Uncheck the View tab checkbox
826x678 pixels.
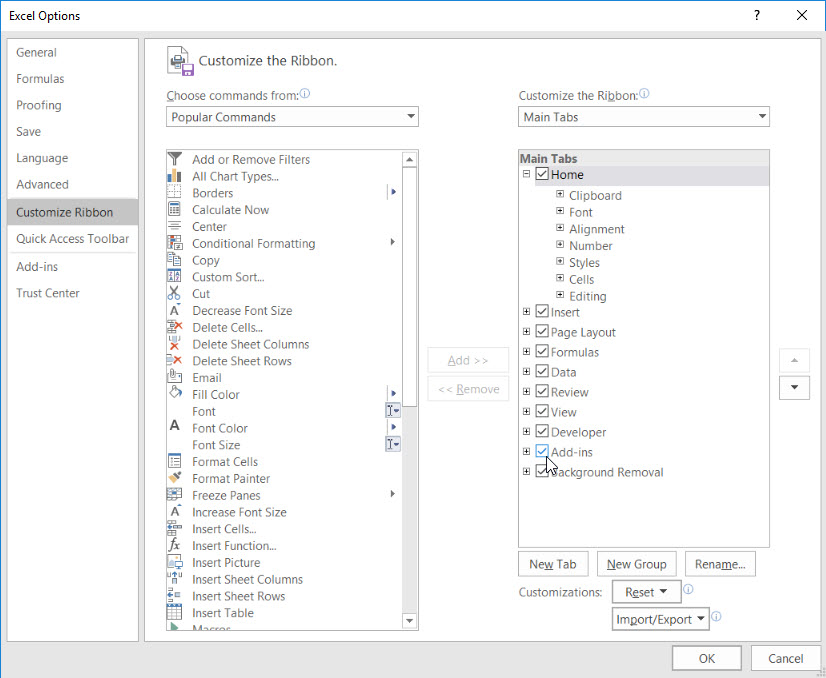(542, 411)
